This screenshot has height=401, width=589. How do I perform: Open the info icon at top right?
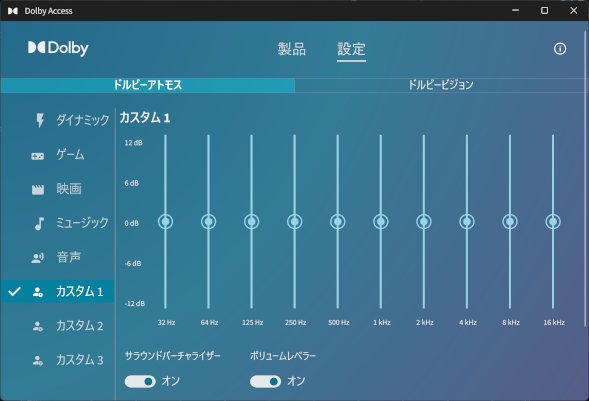560,49
